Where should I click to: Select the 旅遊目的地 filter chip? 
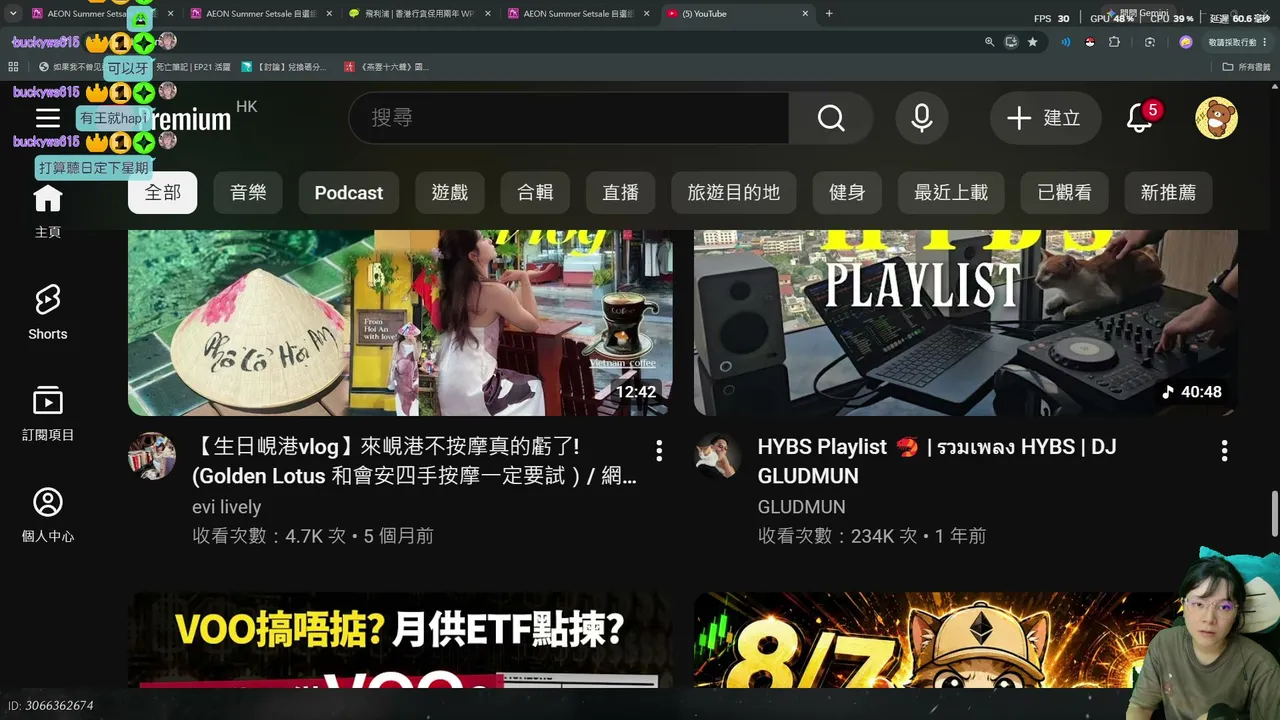(x=734, y=193)
